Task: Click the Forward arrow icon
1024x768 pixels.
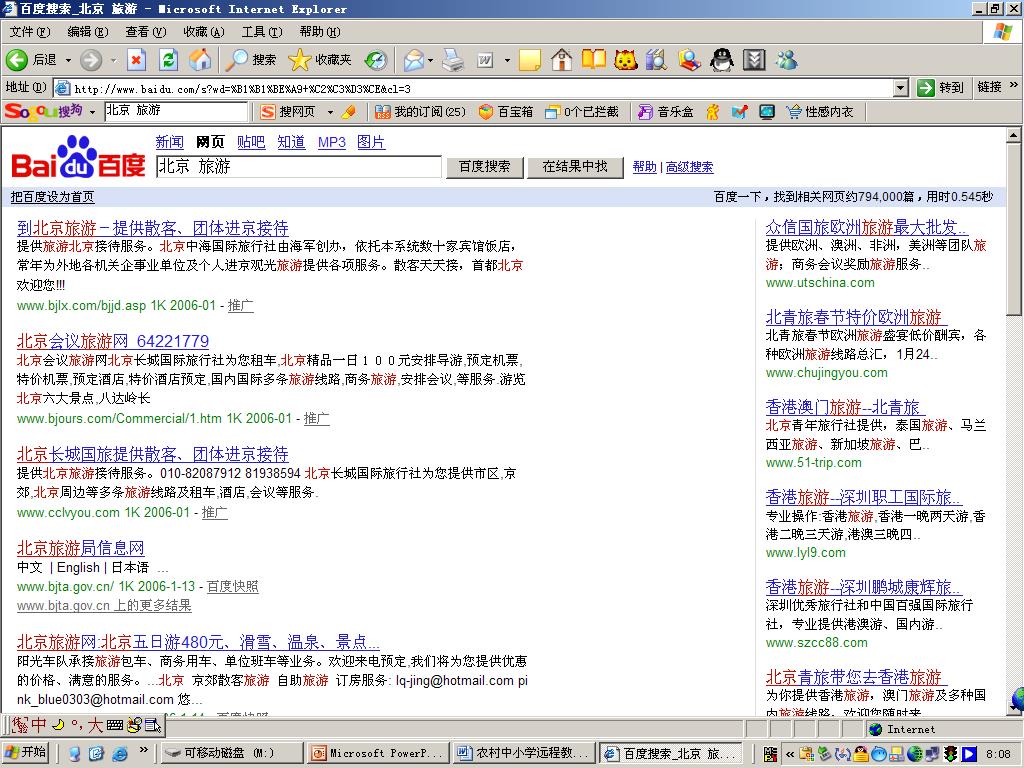Action: pyautogui.click(x=91, y=60)
